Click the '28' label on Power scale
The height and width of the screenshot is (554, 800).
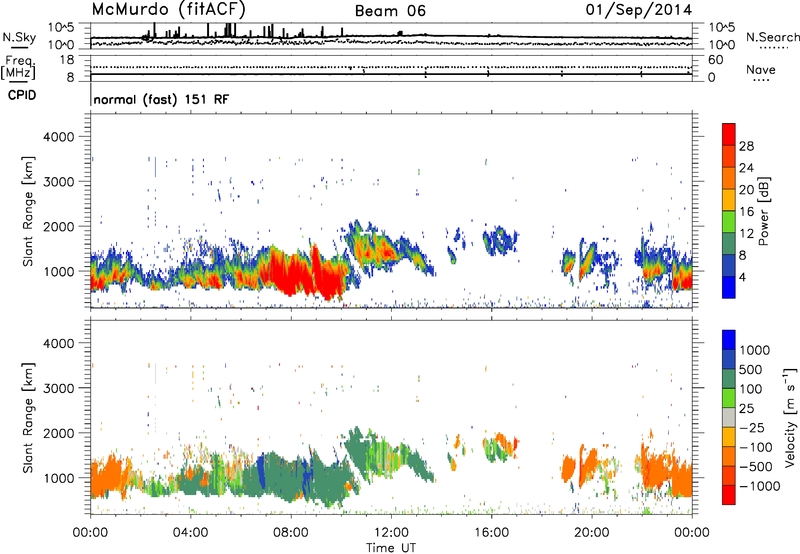[746, 146]
